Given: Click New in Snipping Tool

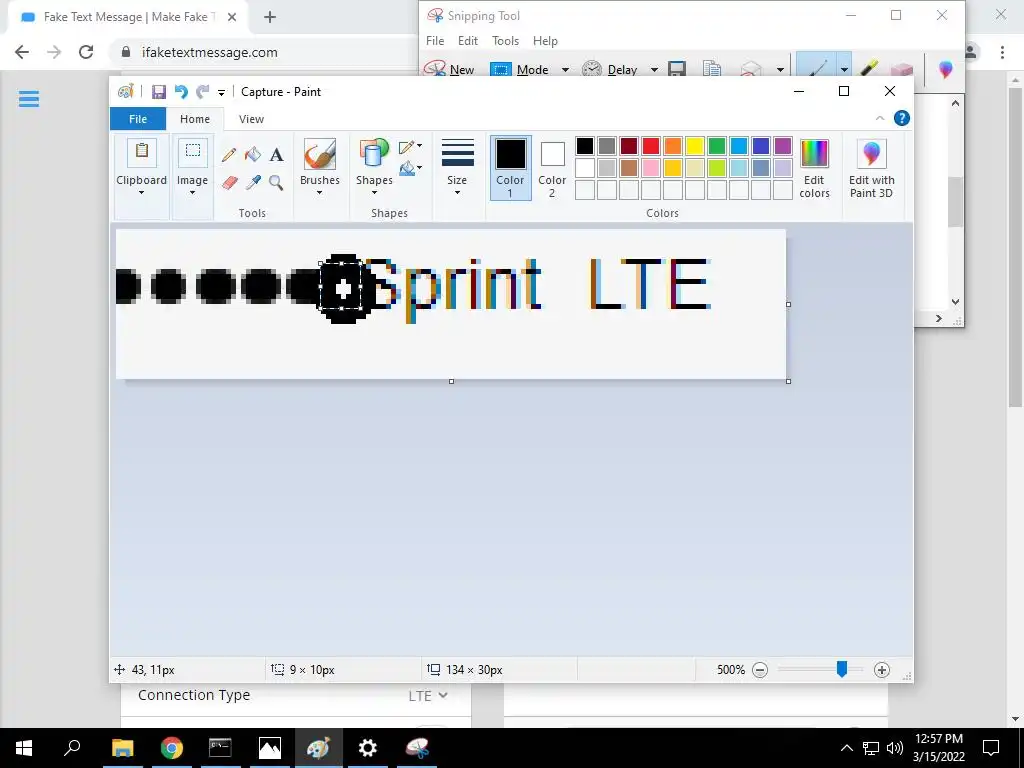Looking at the screenshot, I should coord(449,69).
